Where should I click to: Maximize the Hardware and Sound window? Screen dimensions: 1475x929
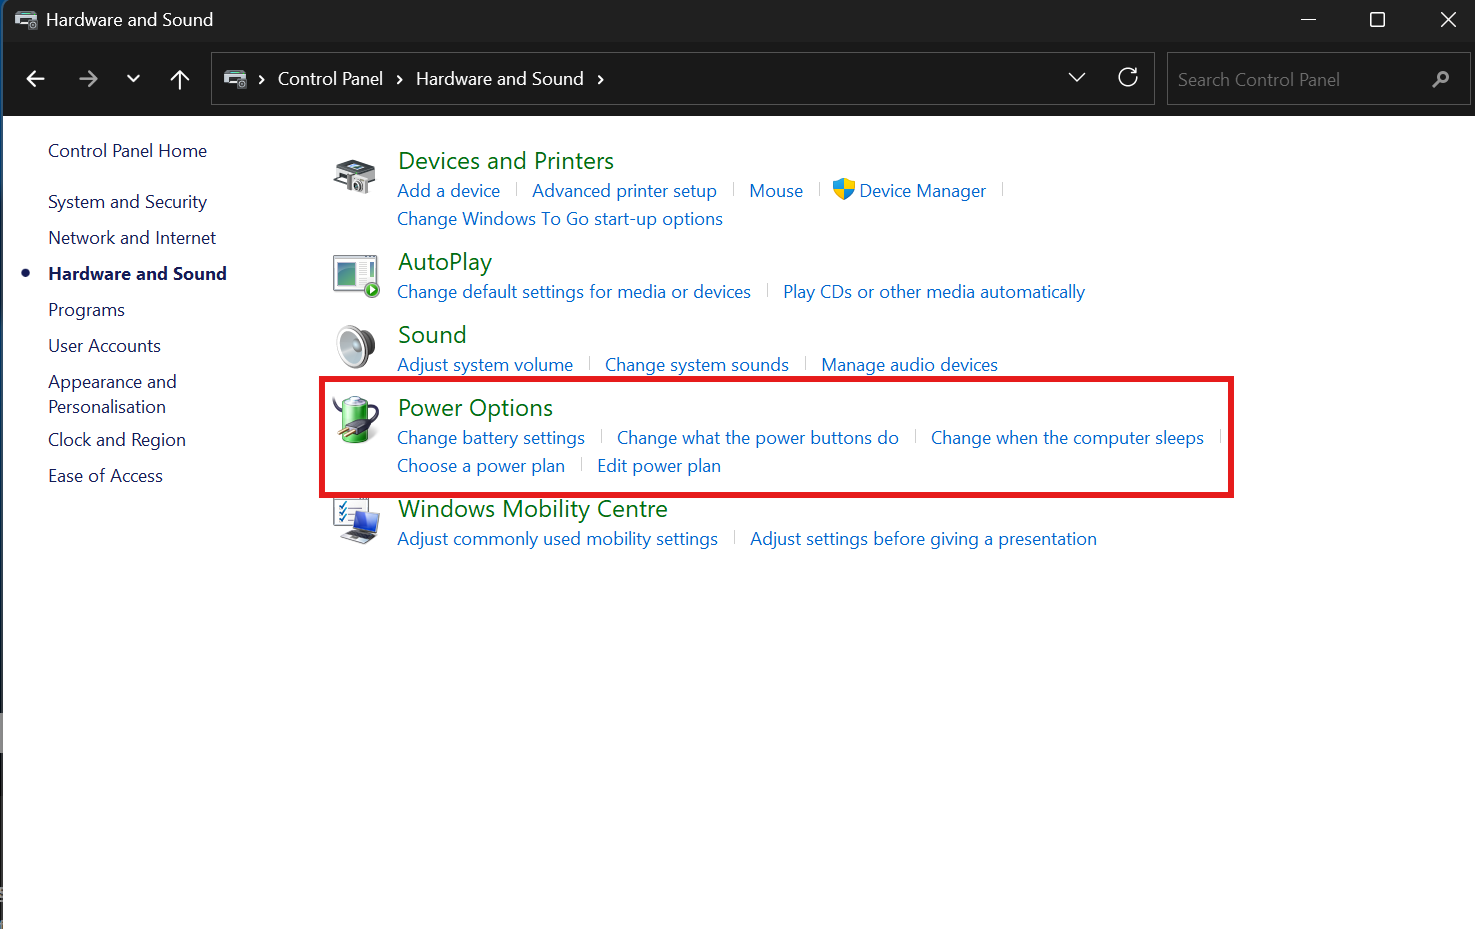(1377, 20)
